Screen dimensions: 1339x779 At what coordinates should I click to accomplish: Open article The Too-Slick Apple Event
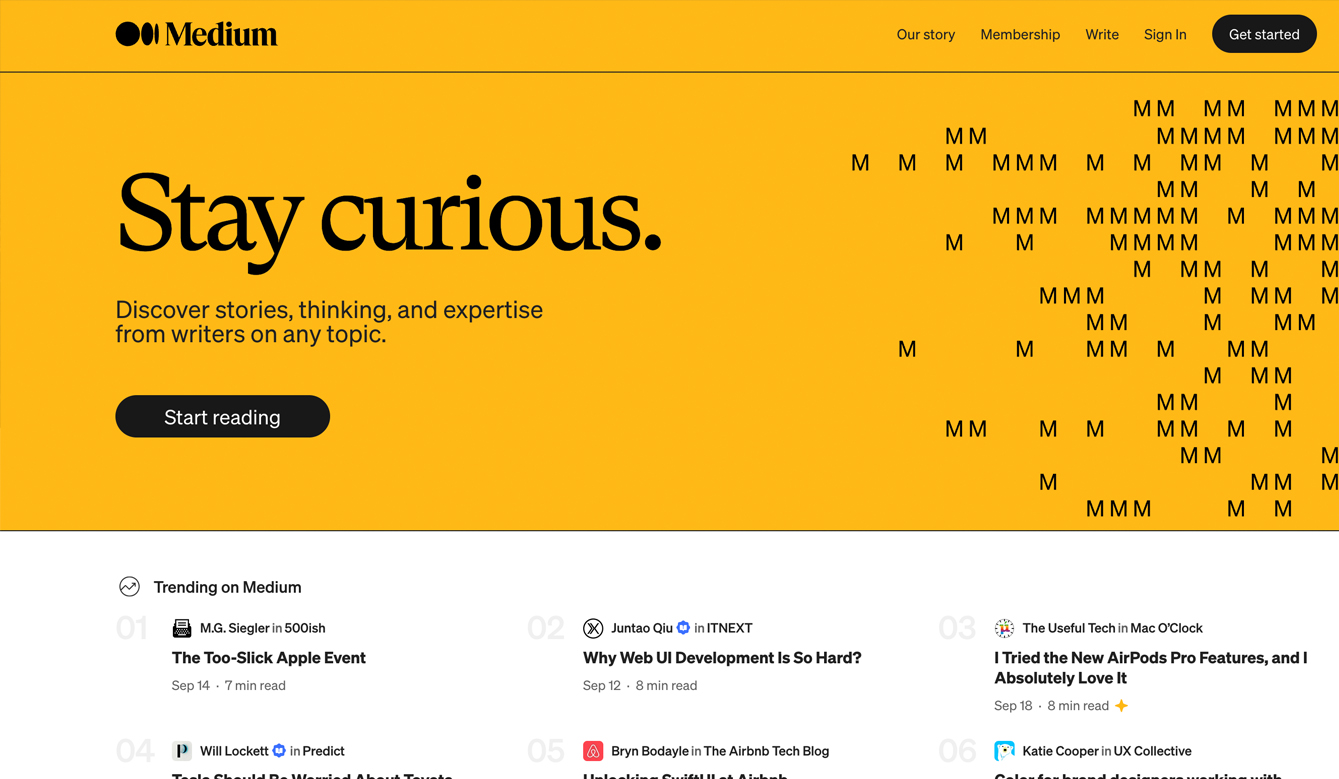[269, 658]
